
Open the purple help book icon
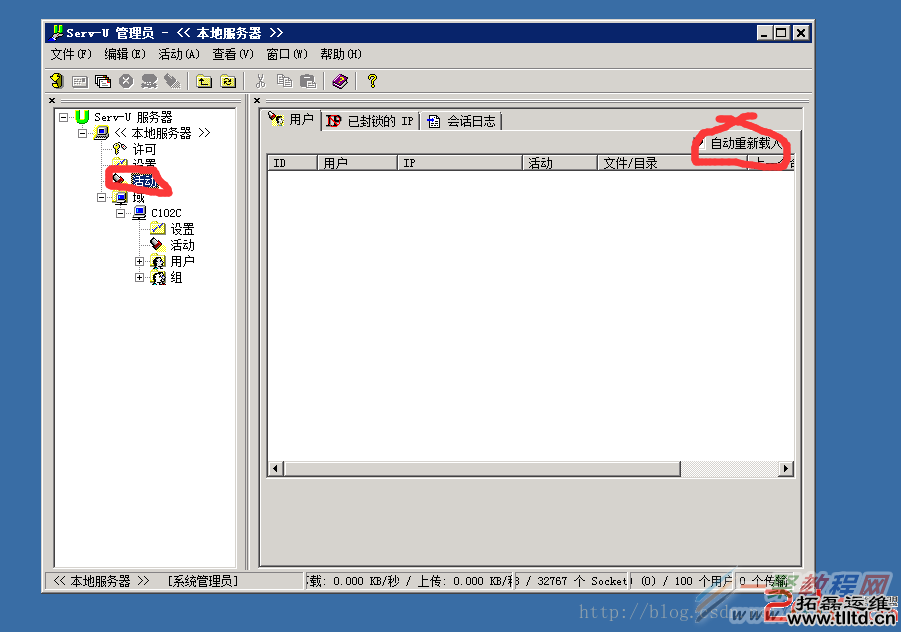click(340, 81)
